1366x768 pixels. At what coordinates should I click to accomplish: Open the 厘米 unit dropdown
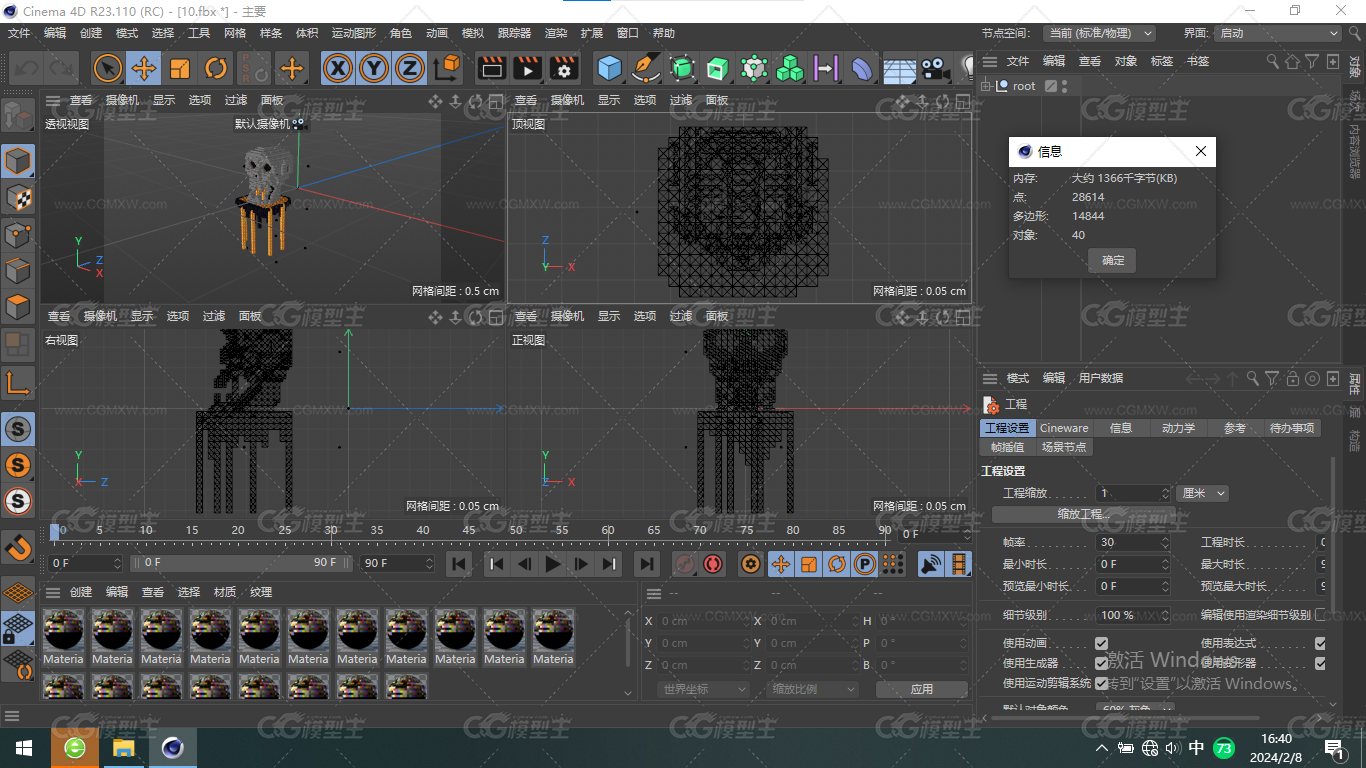coord(1202,493)
